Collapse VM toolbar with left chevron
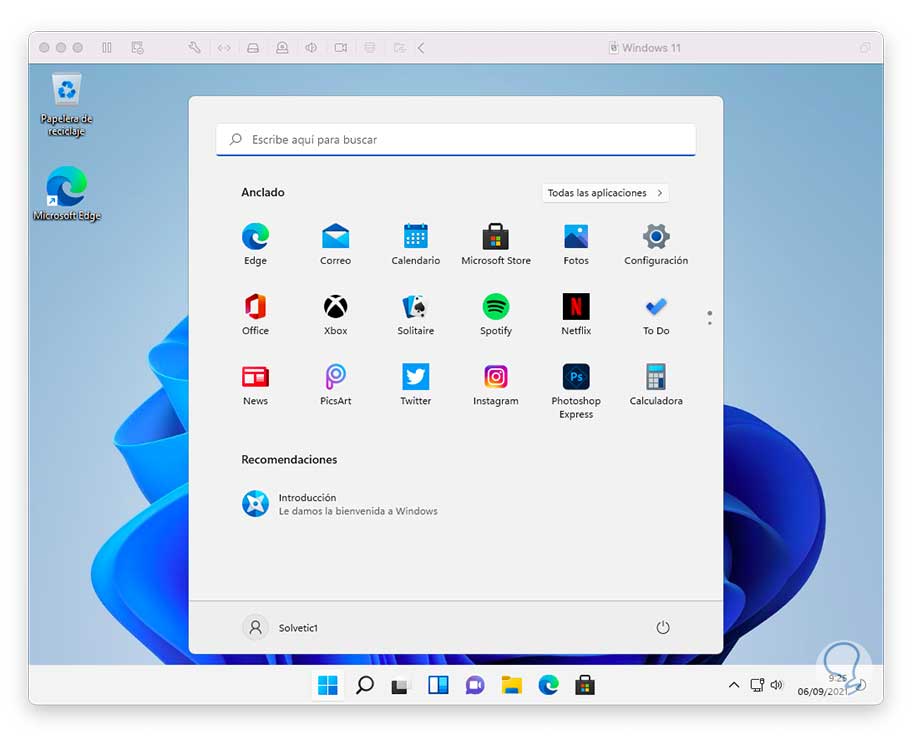The height and width of the screenshot is (750, 912). click(421, 48)
